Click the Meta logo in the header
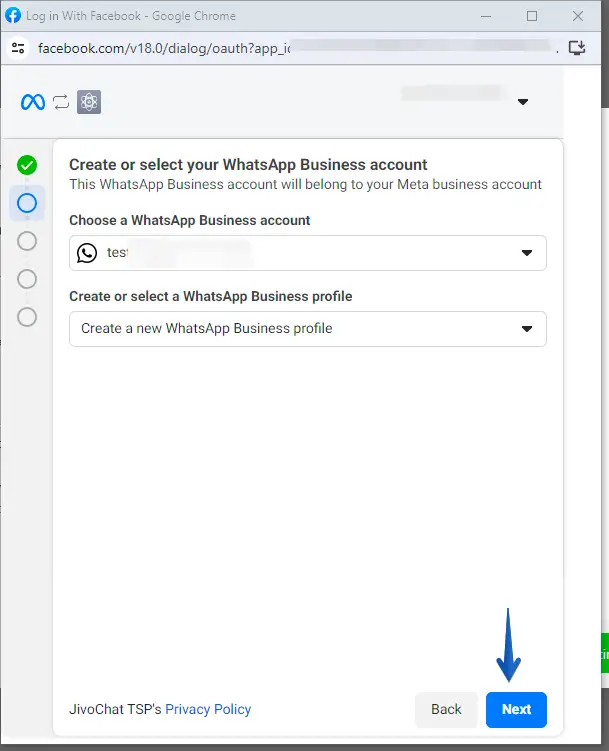Image resolution: width=609 pixels, height=751 pixels. tap(33, 101)
